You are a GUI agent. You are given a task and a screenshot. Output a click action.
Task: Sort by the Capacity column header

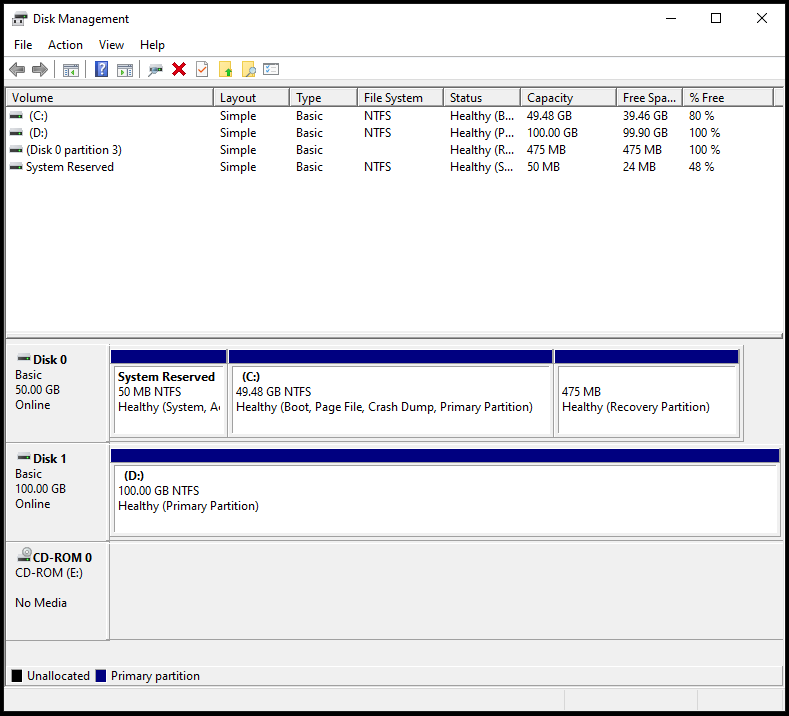click(569, 98)
